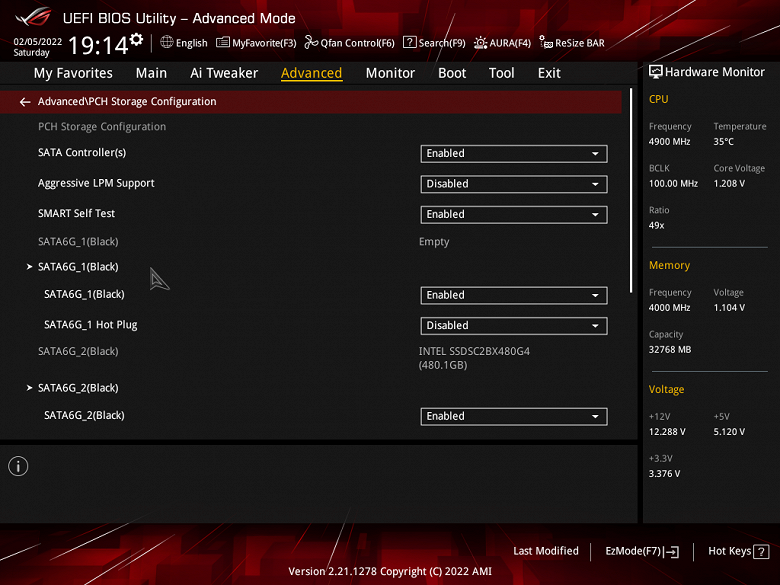This screenshot has height=585, width=780.
Task: Click the Hardware Monitor screen icon
Action: [656, 72]
